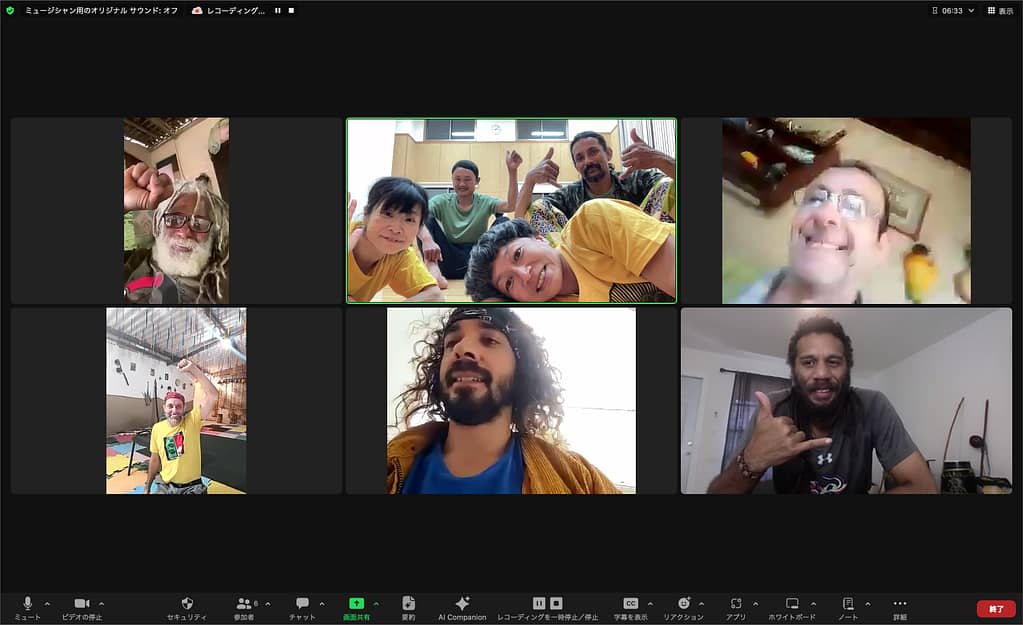Show captions with the CC icon
The image size is (1023, 625).
tap(630, 603)
